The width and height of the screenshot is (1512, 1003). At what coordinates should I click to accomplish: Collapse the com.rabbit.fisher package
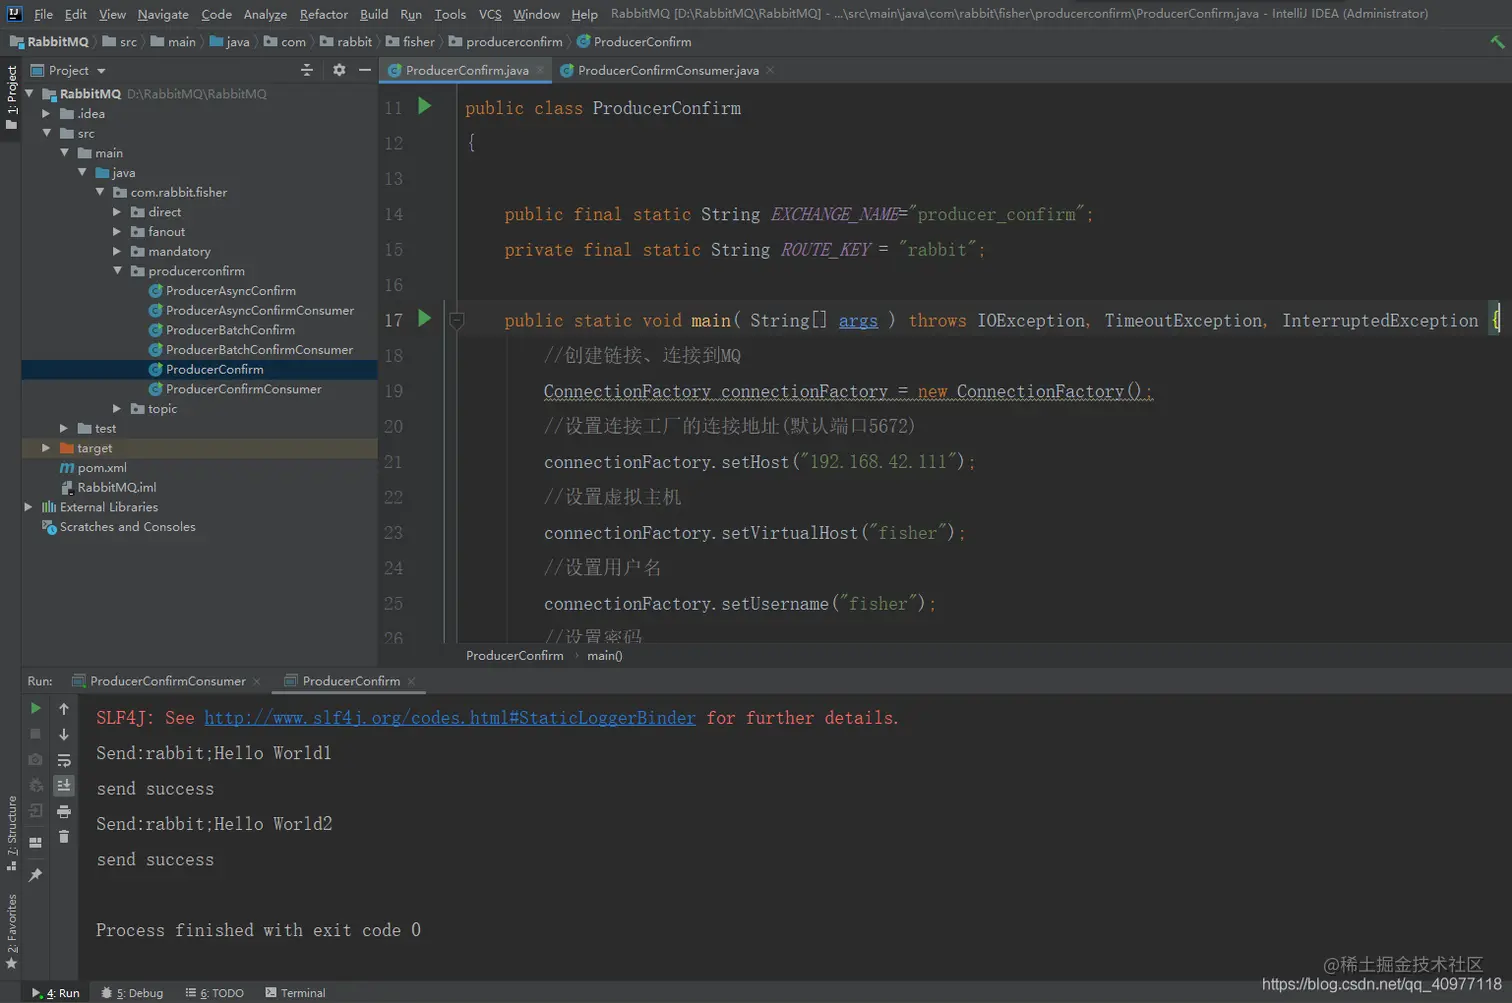[x=100, y=192]
